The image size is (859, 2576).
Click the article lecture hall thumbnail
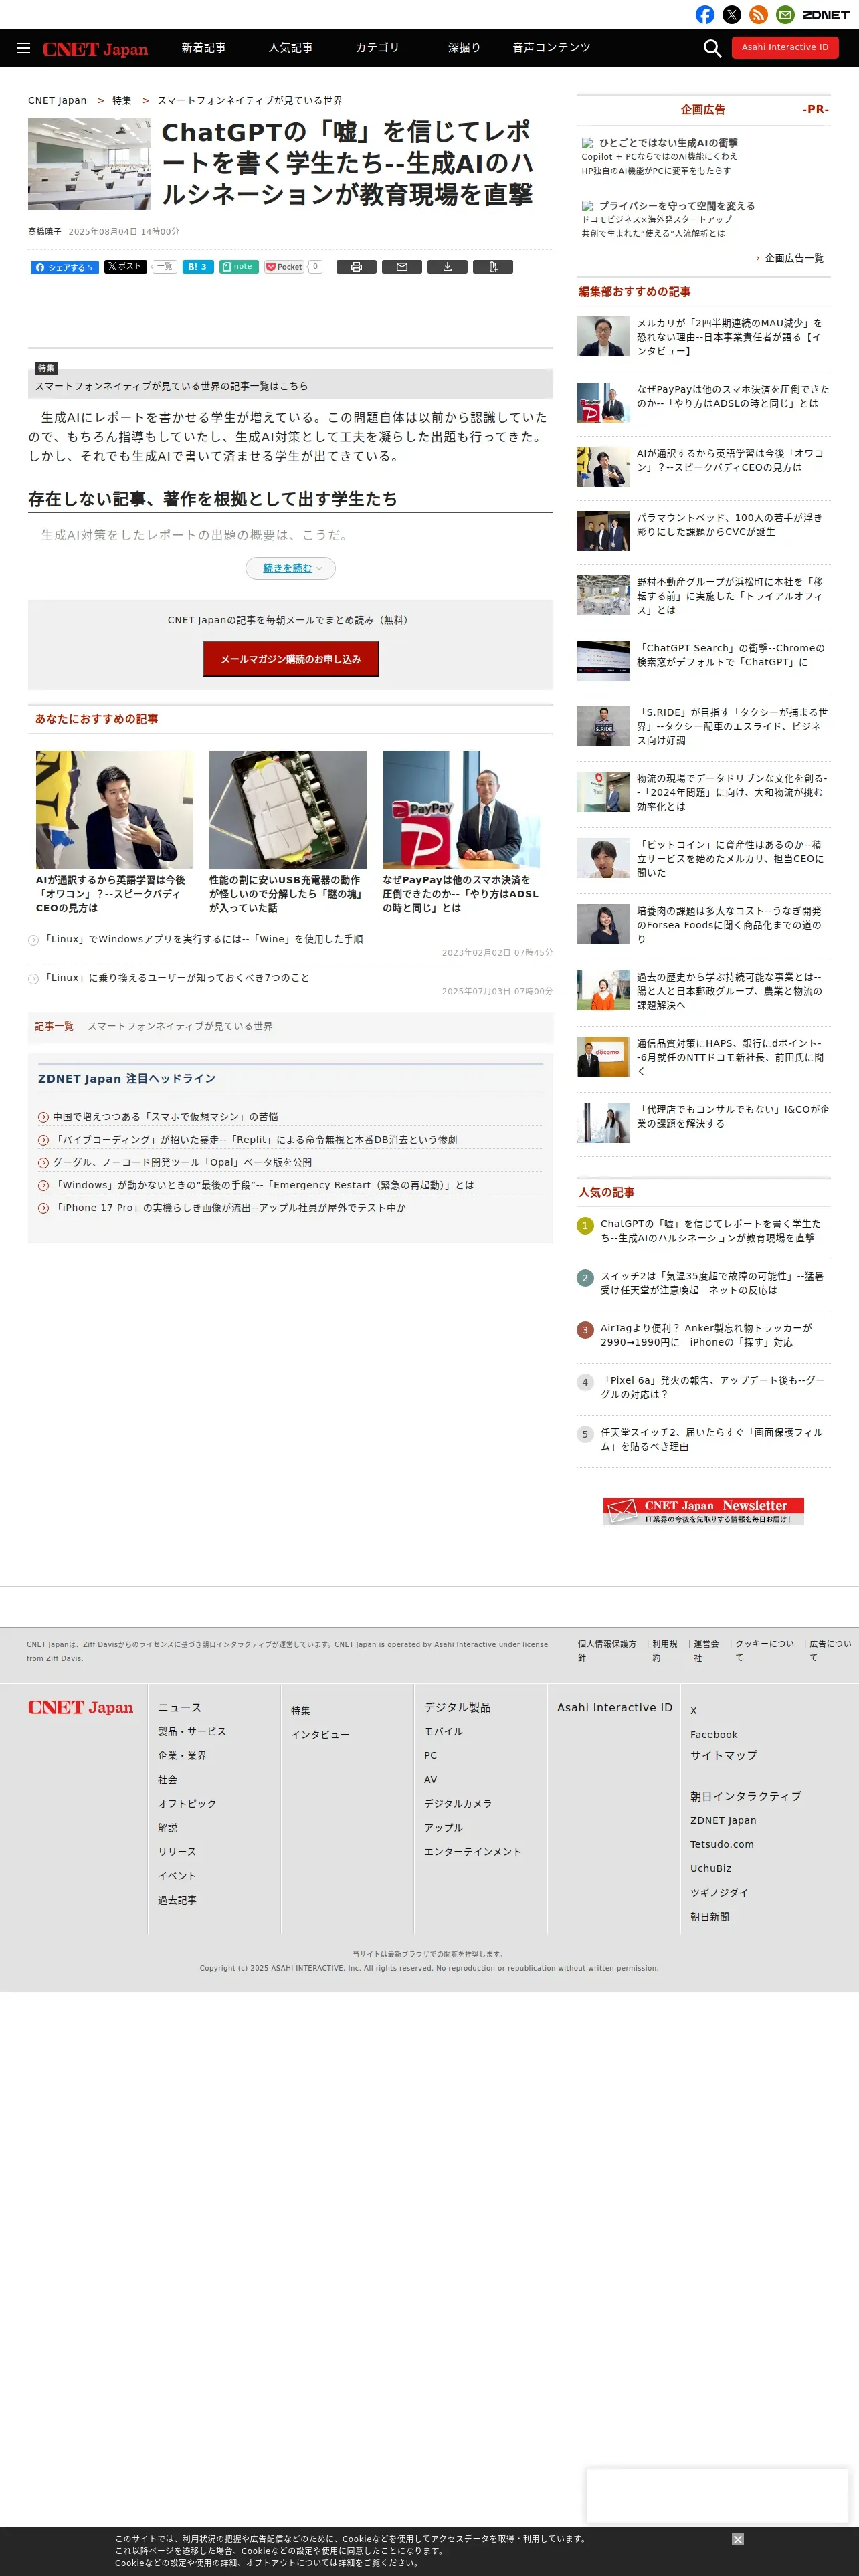click(x=89, y=163)
